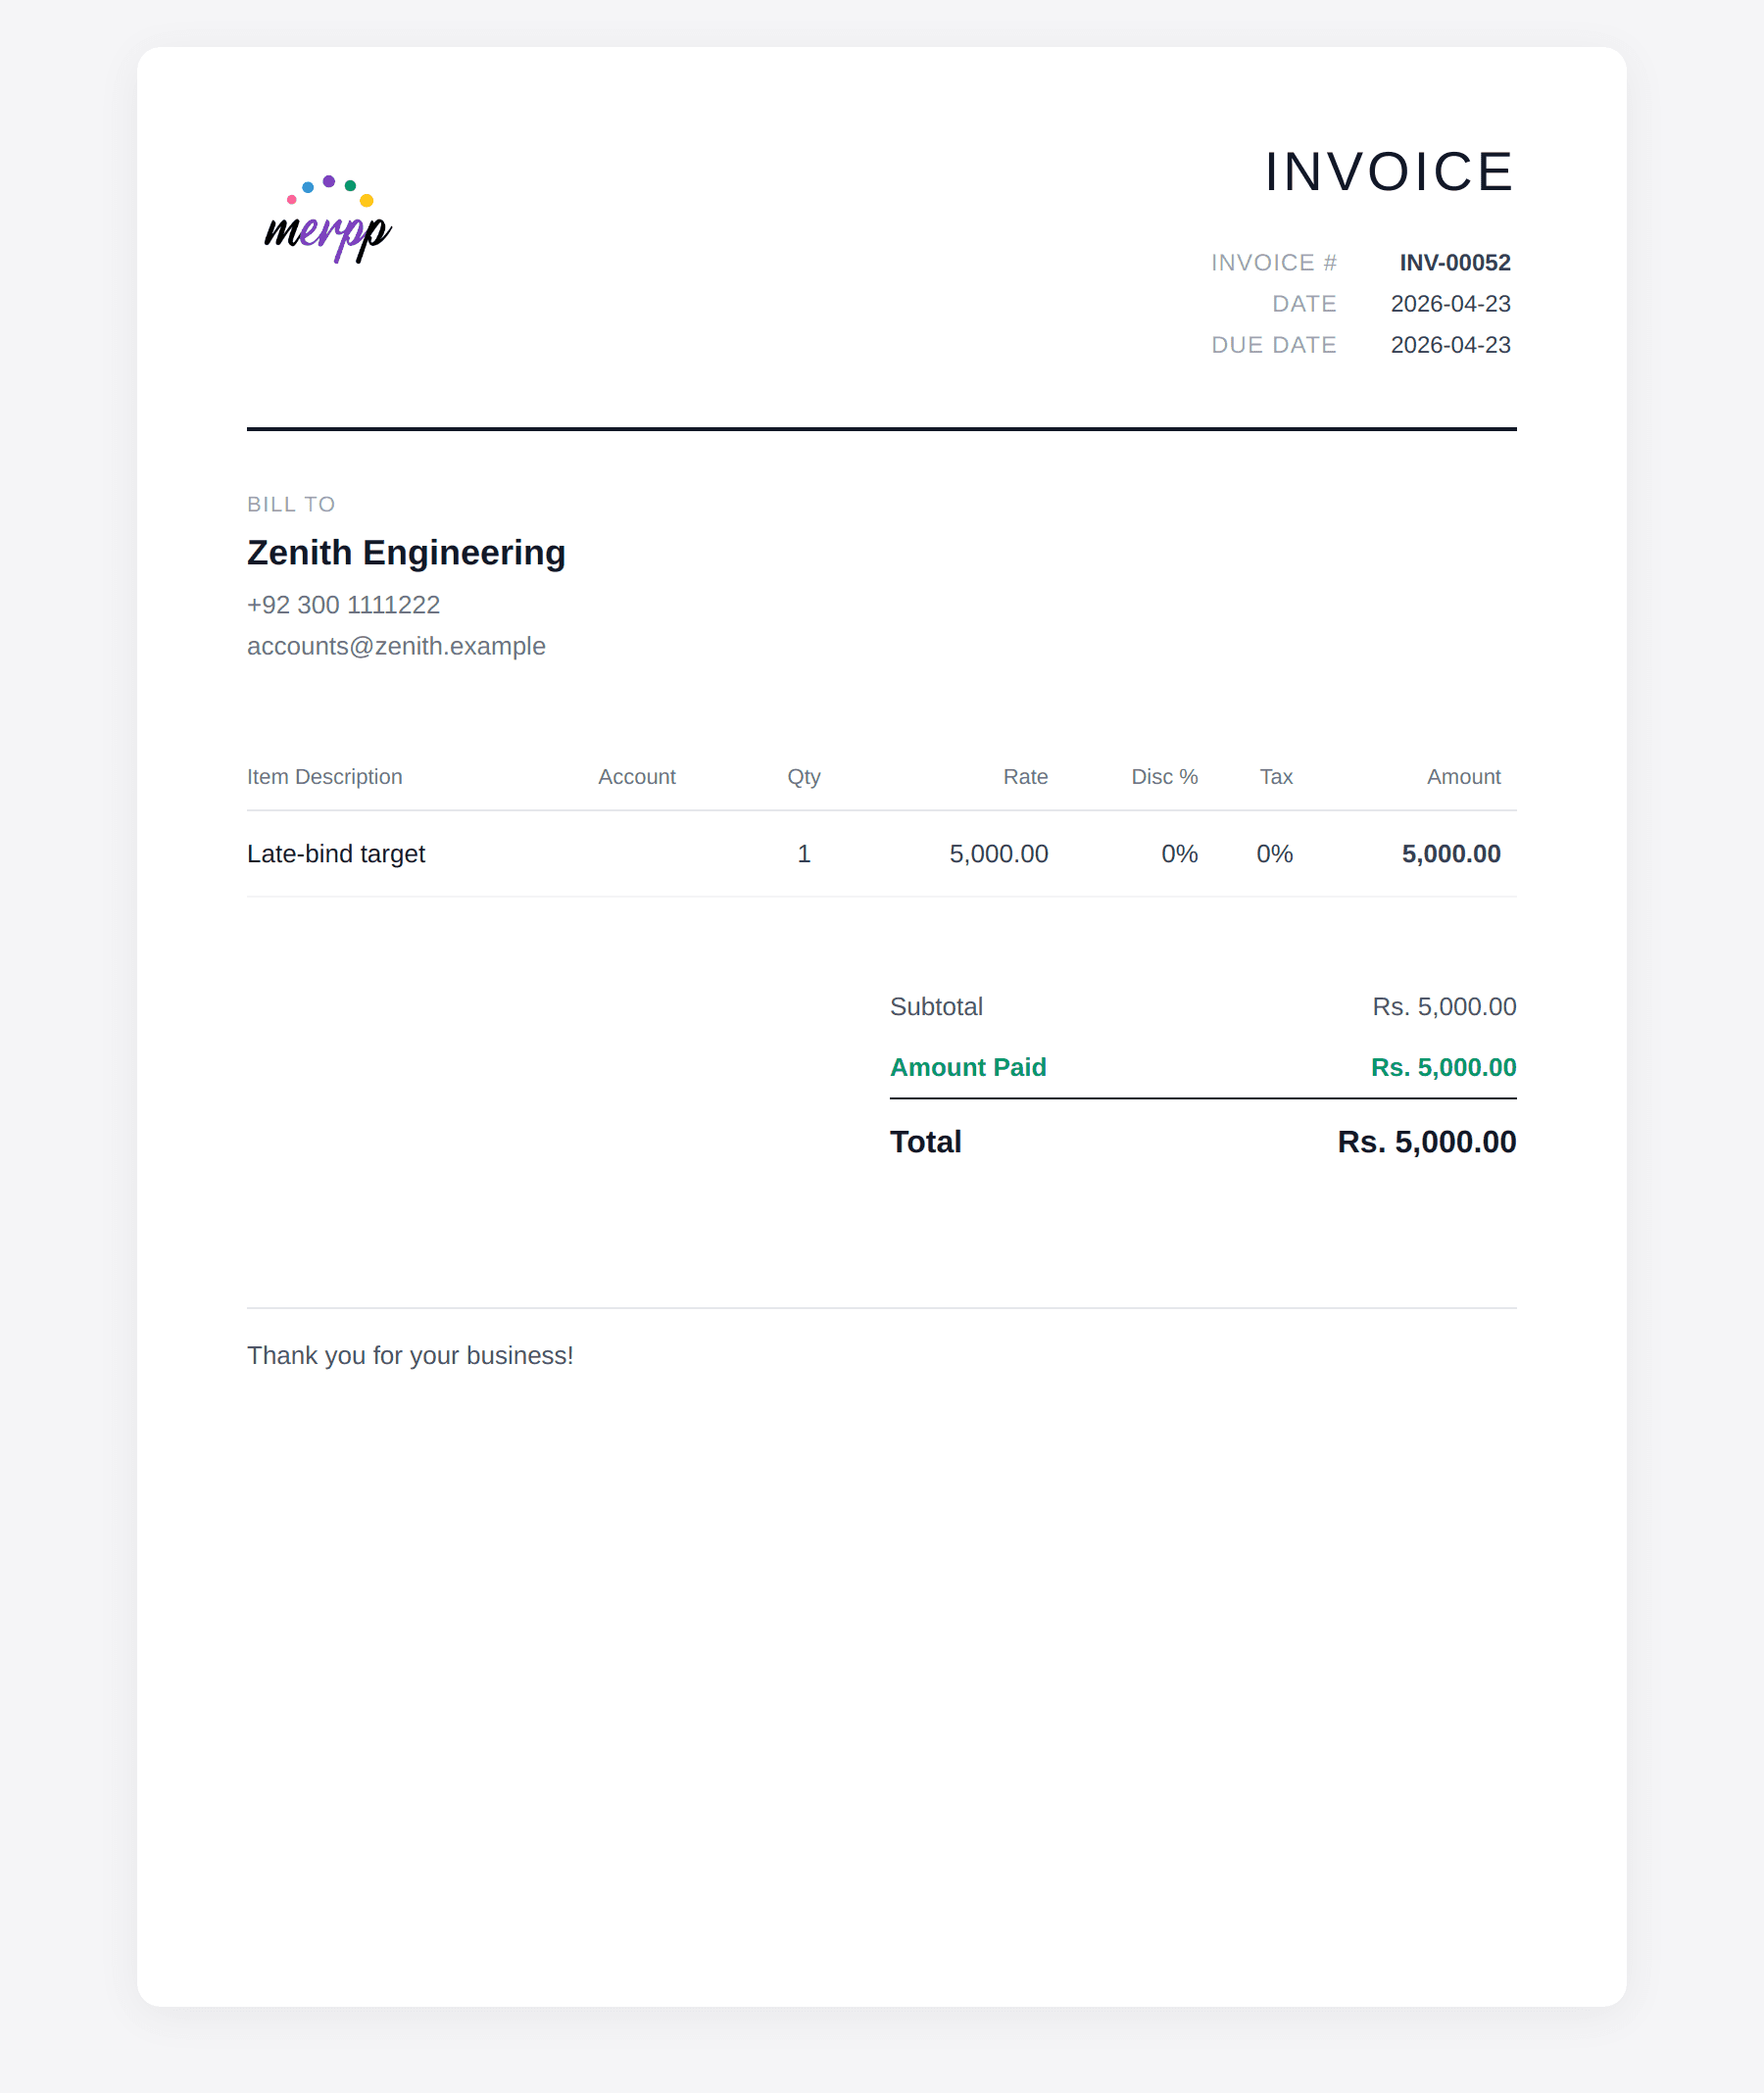Click the Late-bind target line item
Viewport: 1764px width, 2093px height.
click(336, 853)
